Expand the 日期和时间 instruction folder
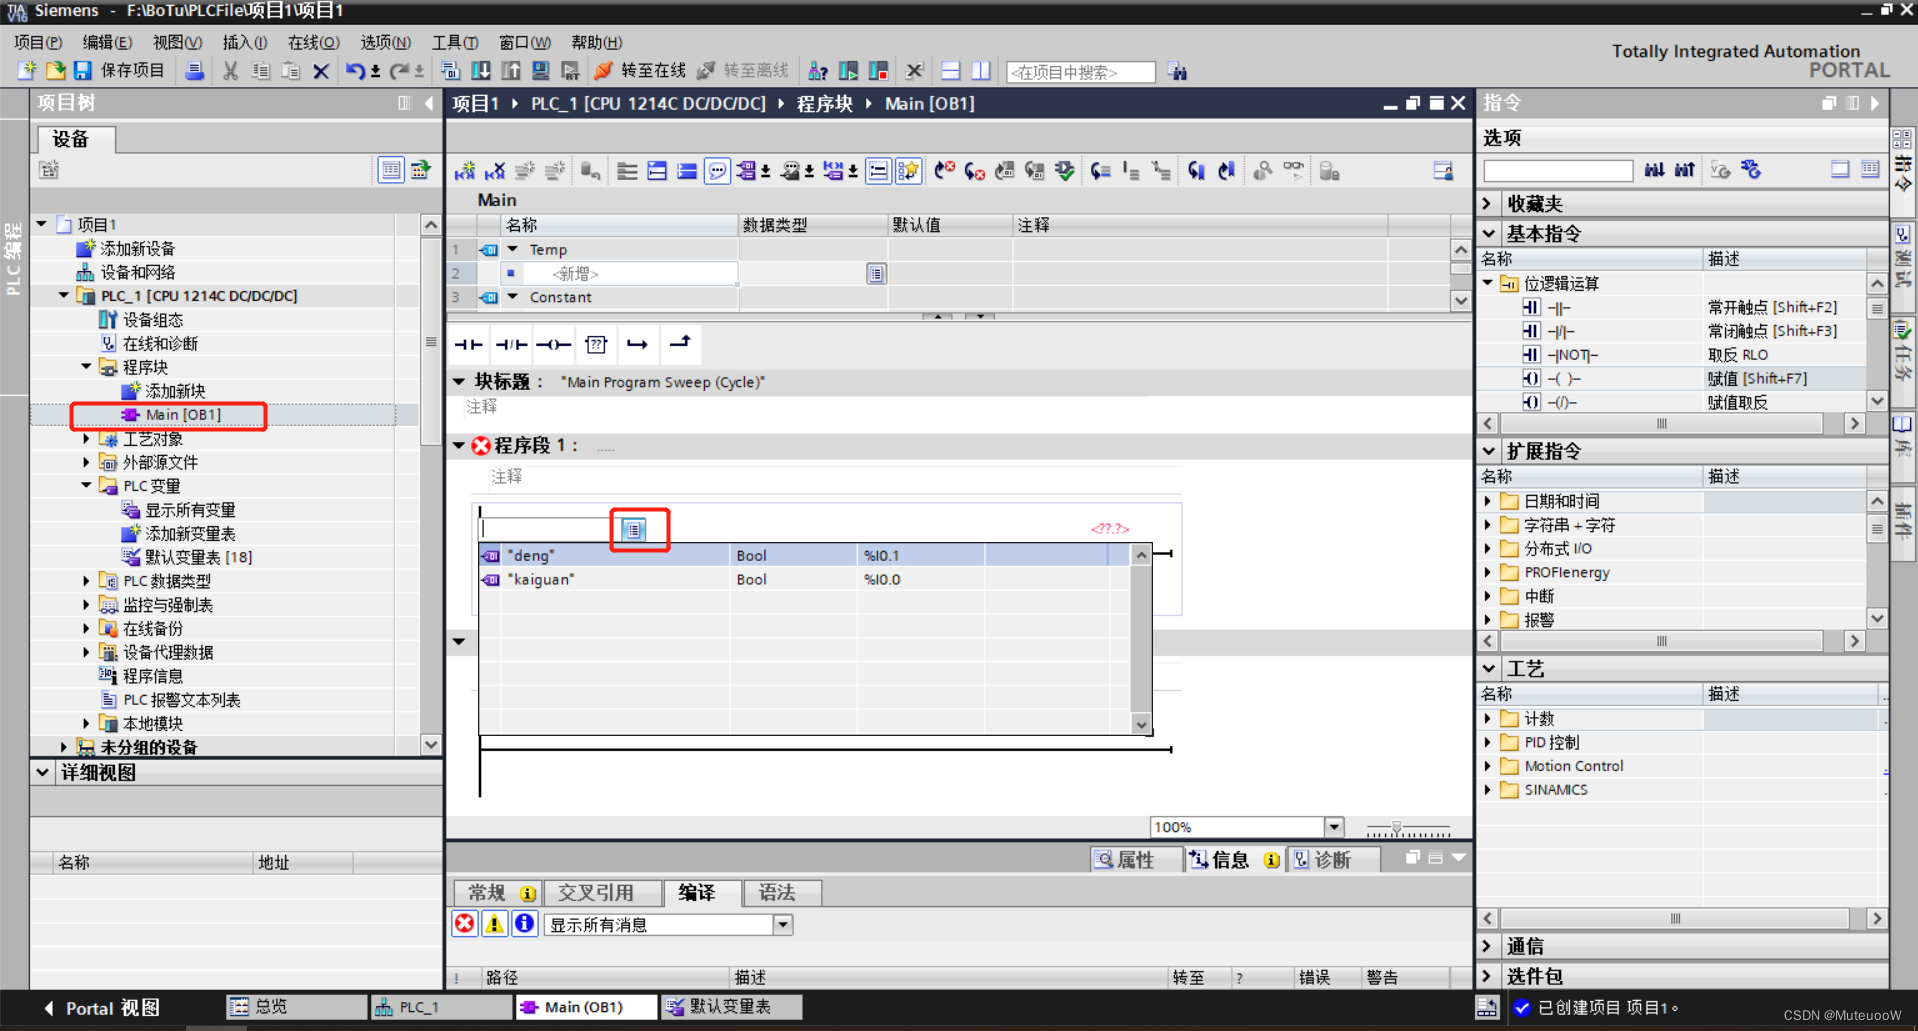 coord(1488,501)
